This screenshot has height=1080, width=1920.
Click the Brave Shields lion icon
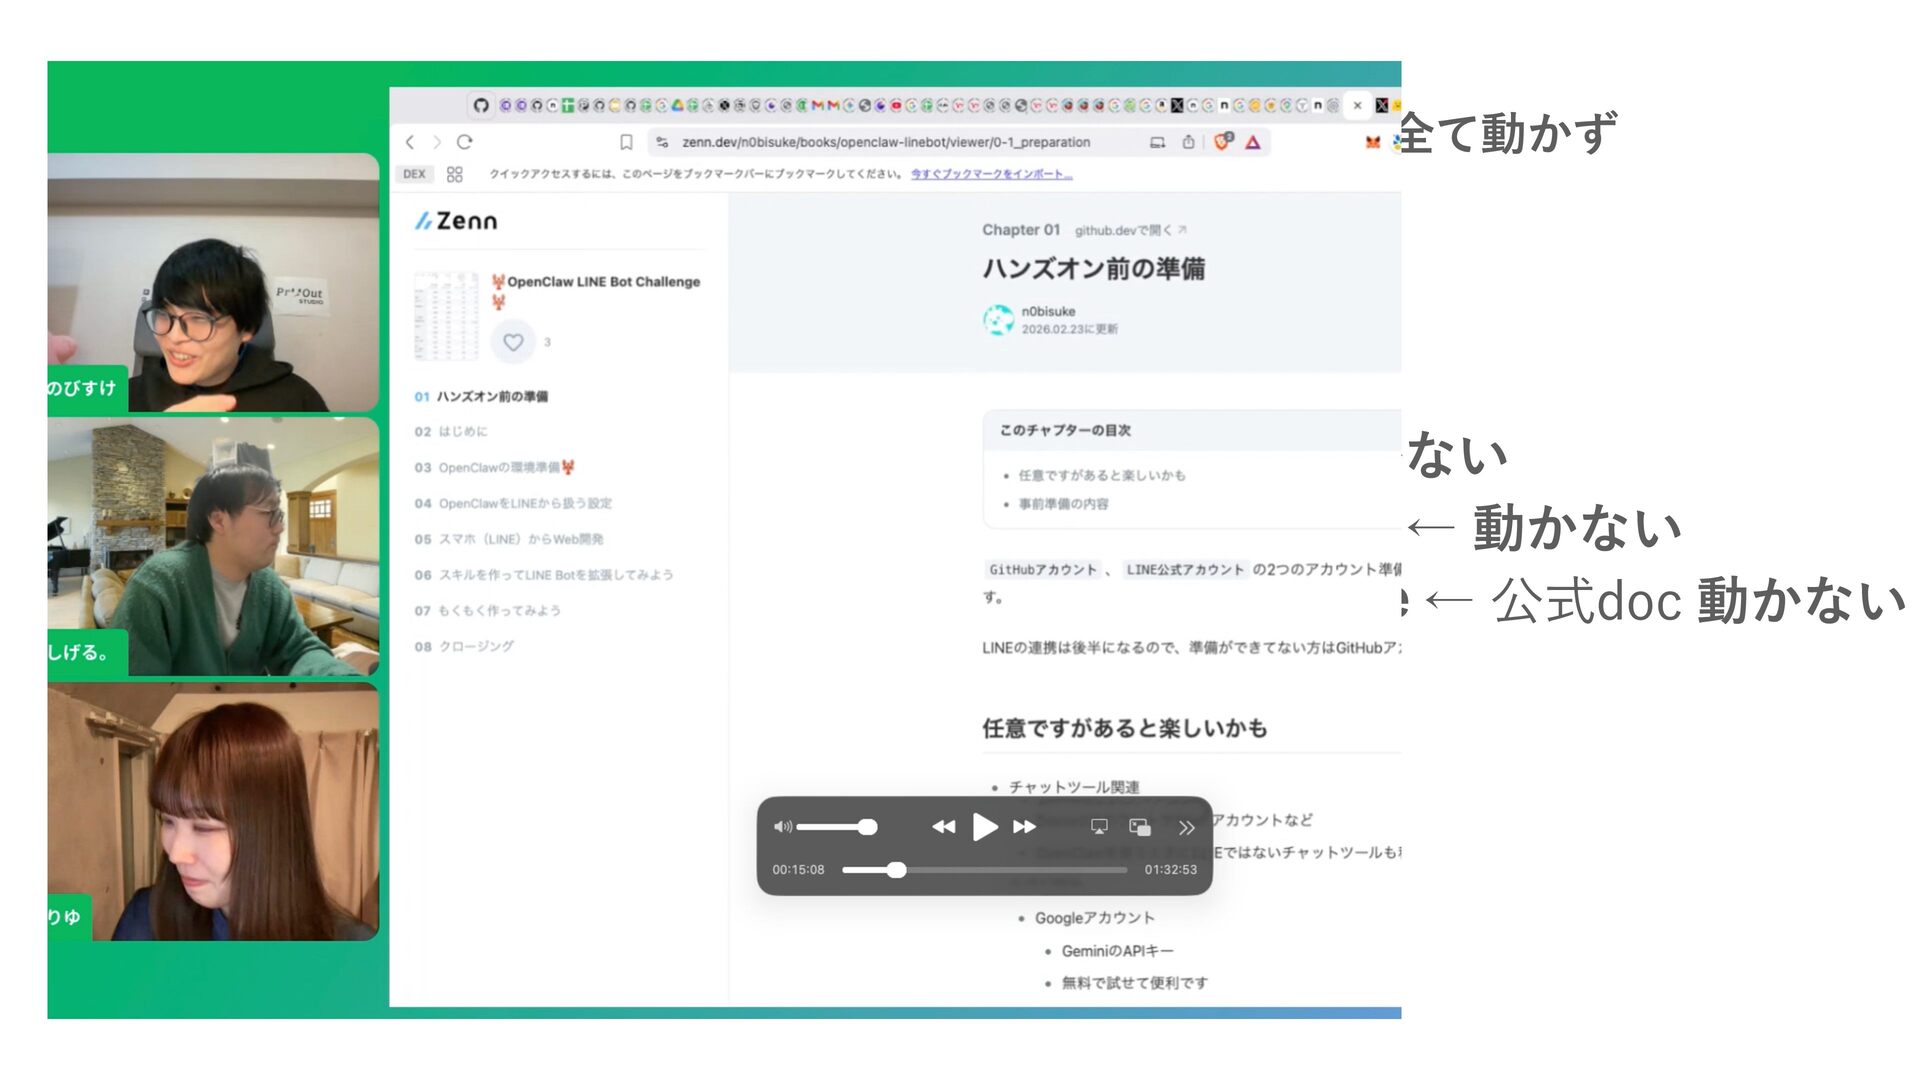(x=1222, y=142)
